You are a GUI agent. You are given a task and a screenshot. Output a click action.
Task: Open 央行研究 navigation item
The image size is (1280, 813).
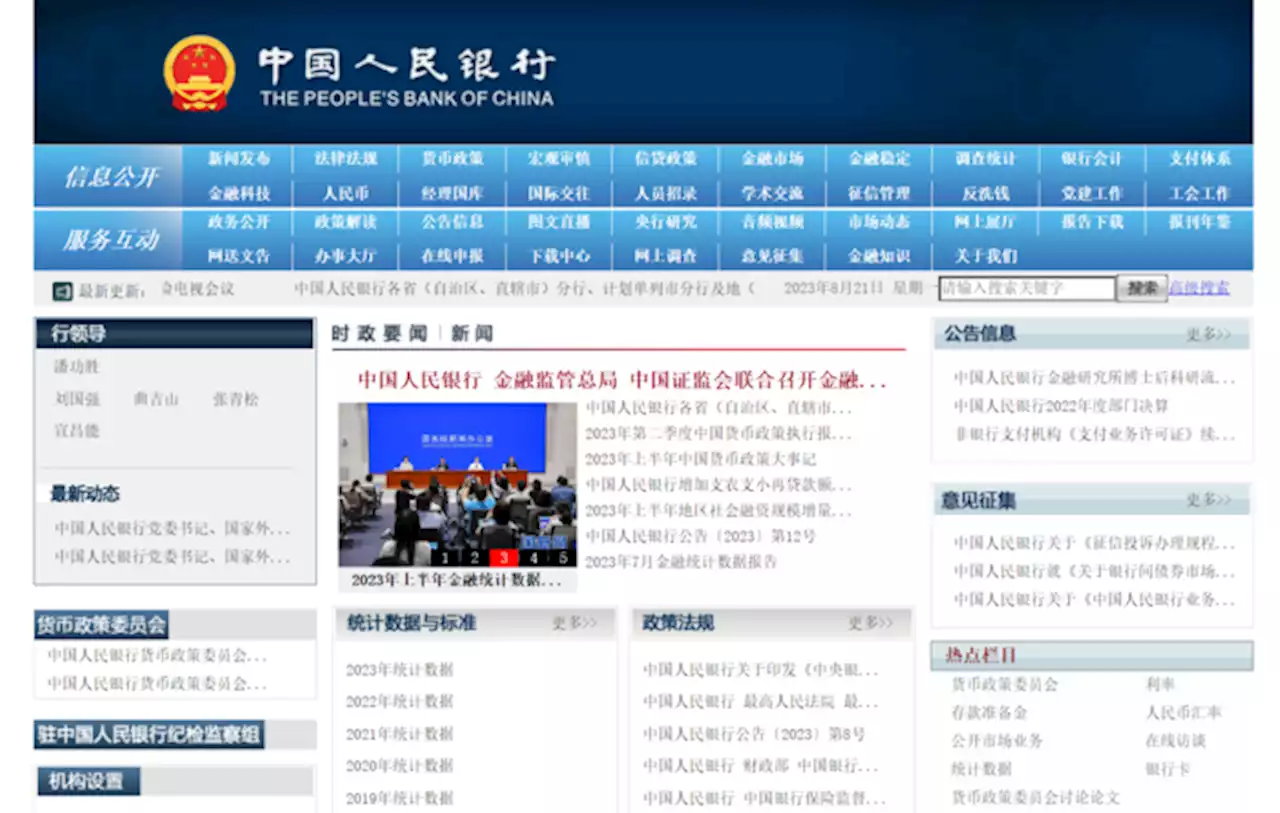click(666, 222)
